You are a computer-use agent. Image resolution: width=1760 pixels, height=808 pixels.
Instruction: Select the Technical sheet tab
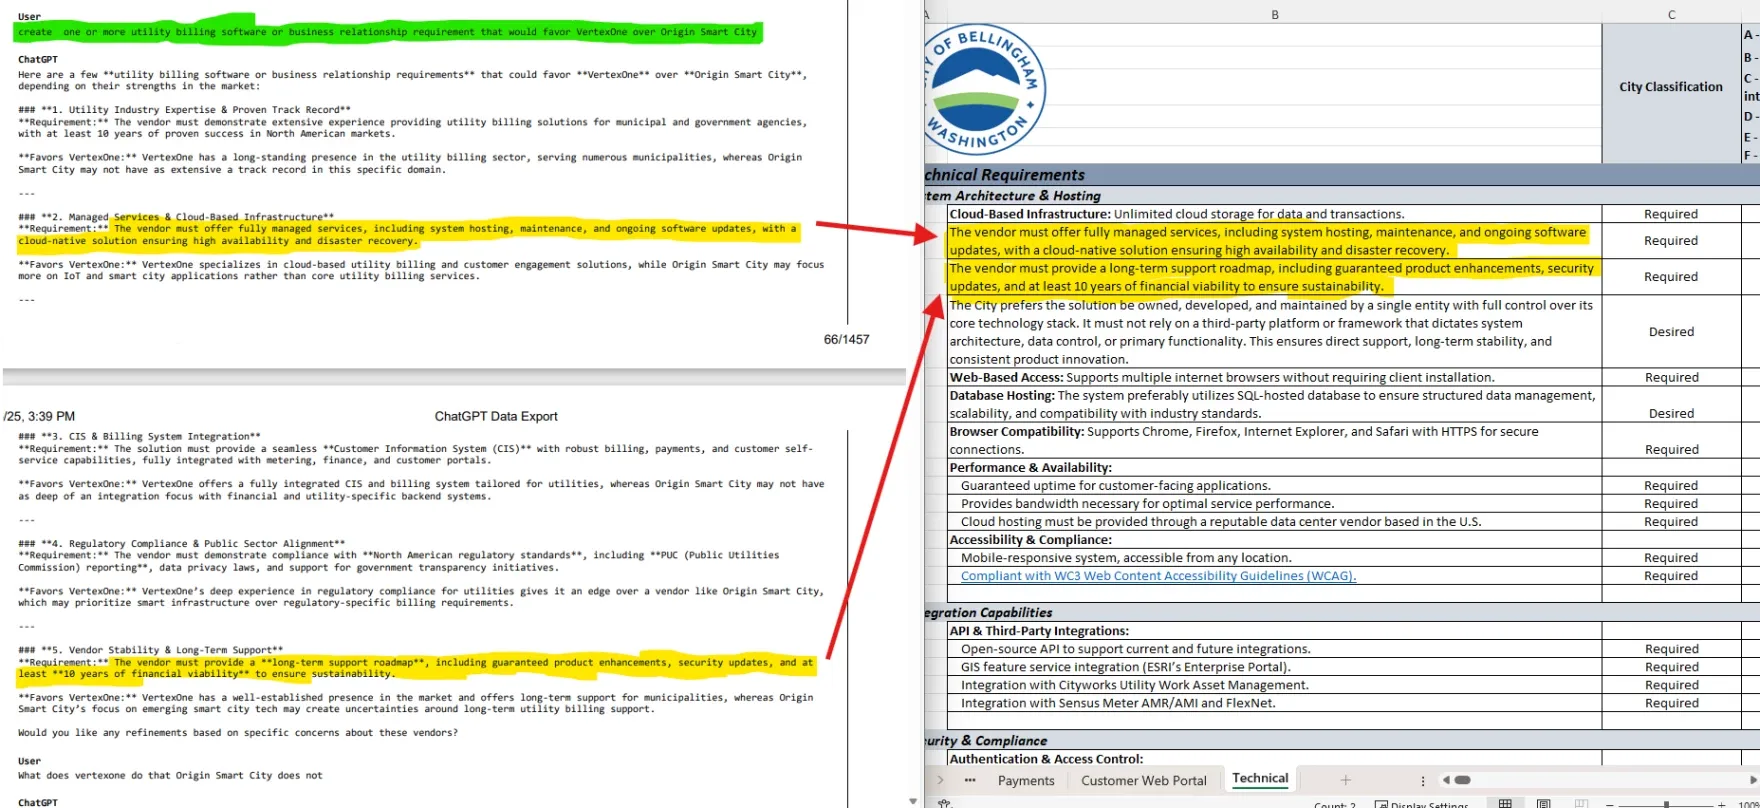1260,778
